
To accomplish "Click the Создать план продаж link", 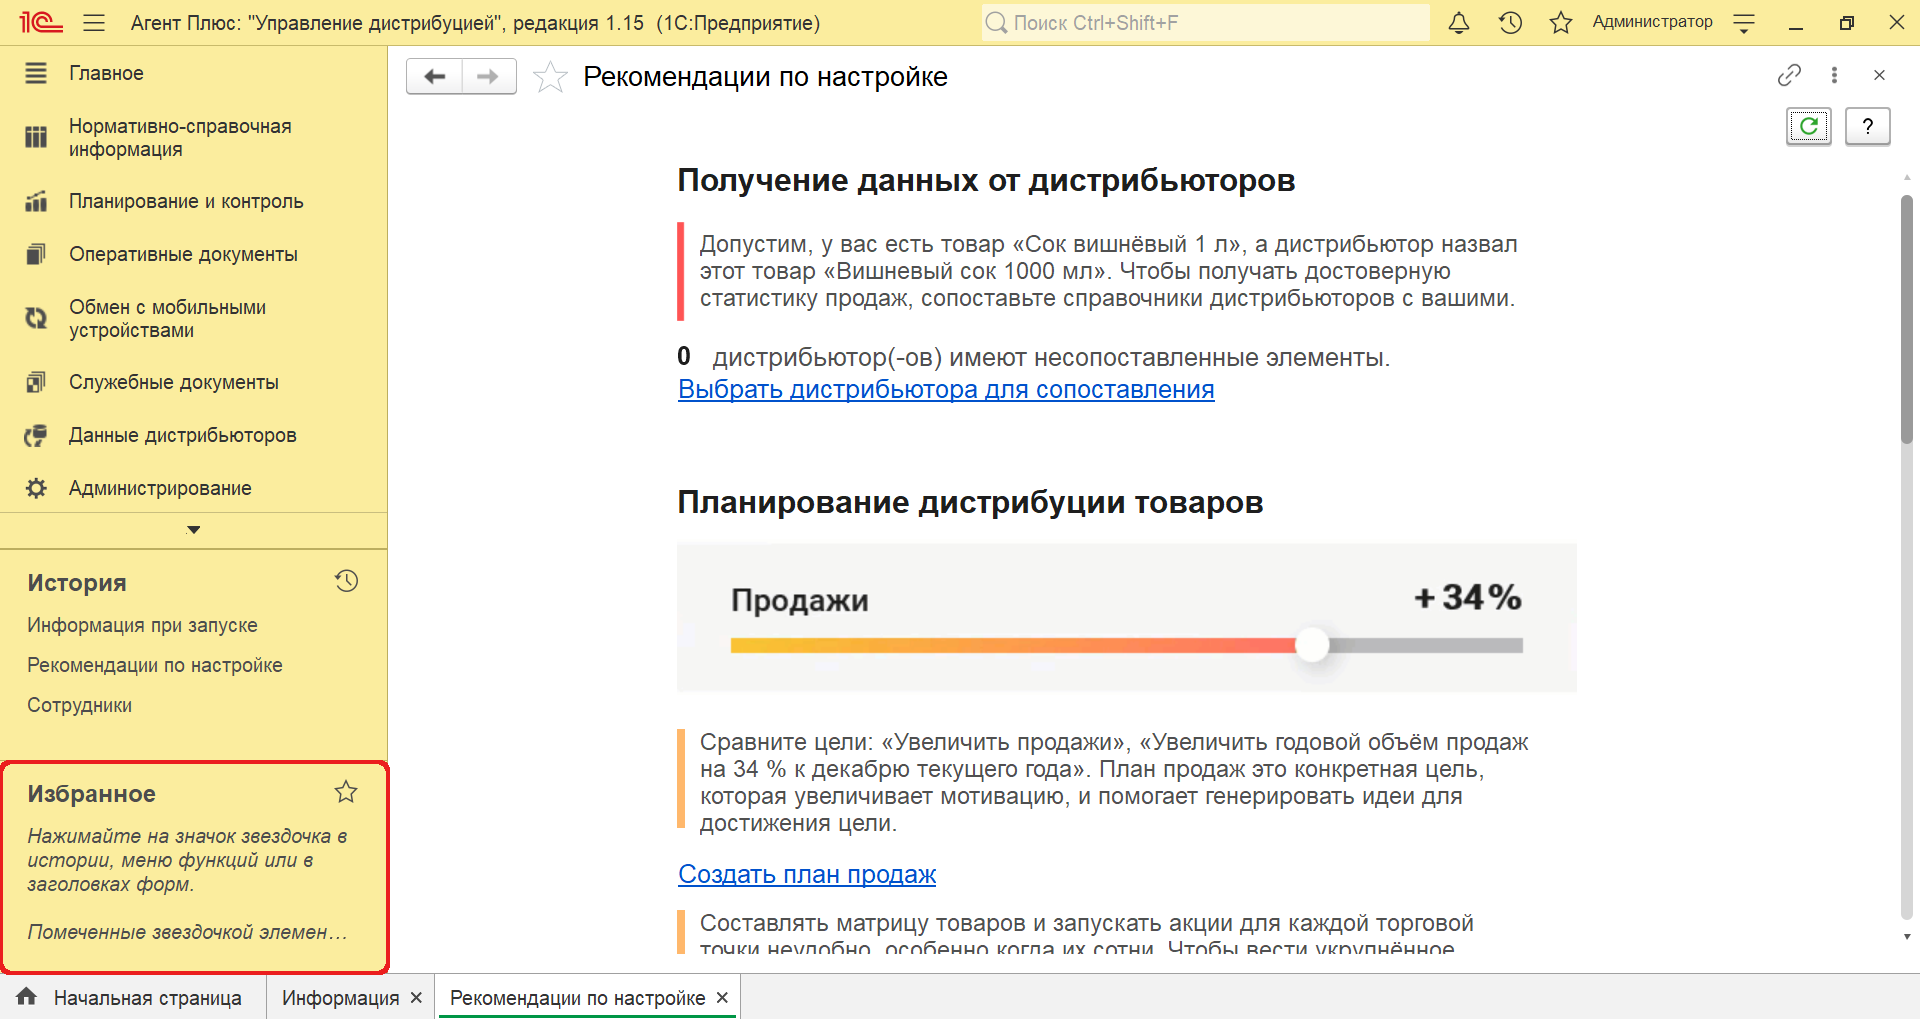I will 806,875.
